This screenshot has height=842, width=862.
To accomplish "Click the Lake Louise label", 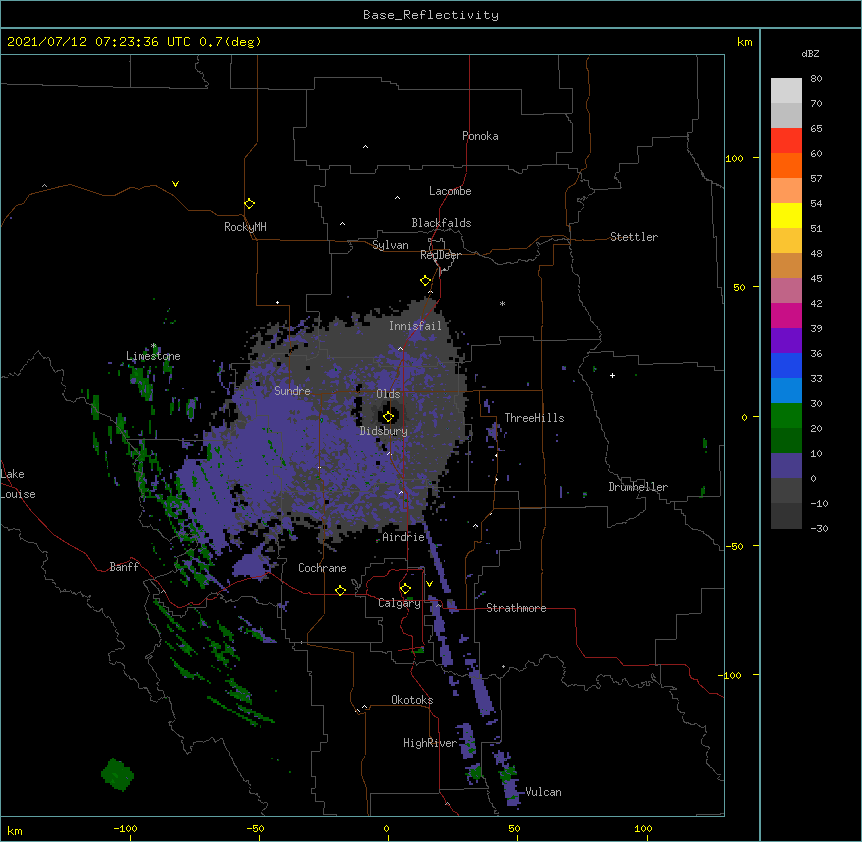I will click(17, 484).
